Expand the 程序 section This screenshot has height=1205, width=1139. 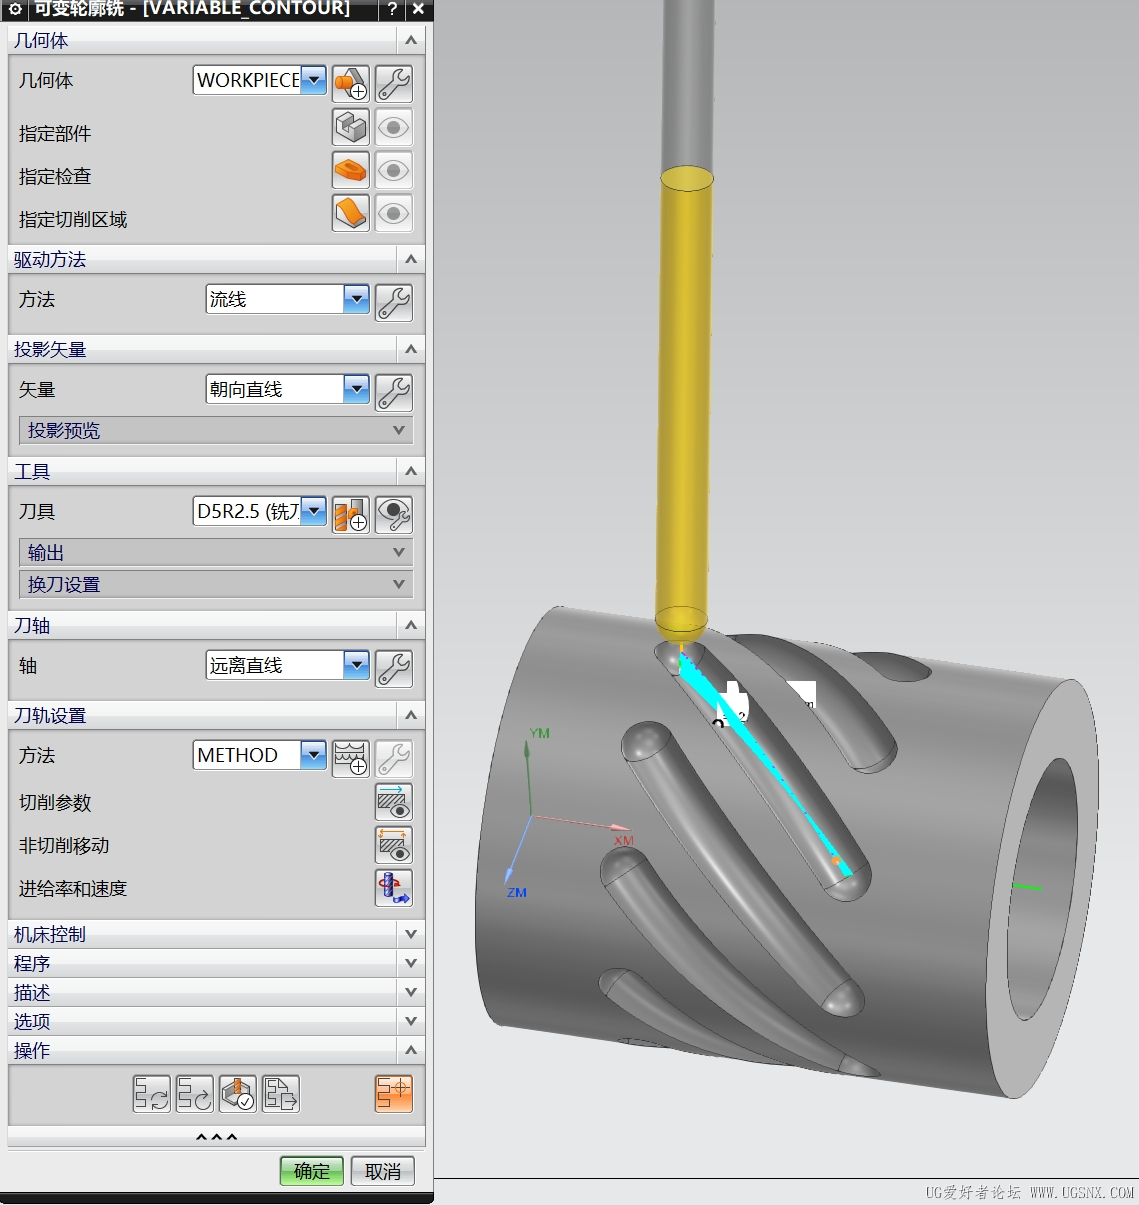click(216, 964)
